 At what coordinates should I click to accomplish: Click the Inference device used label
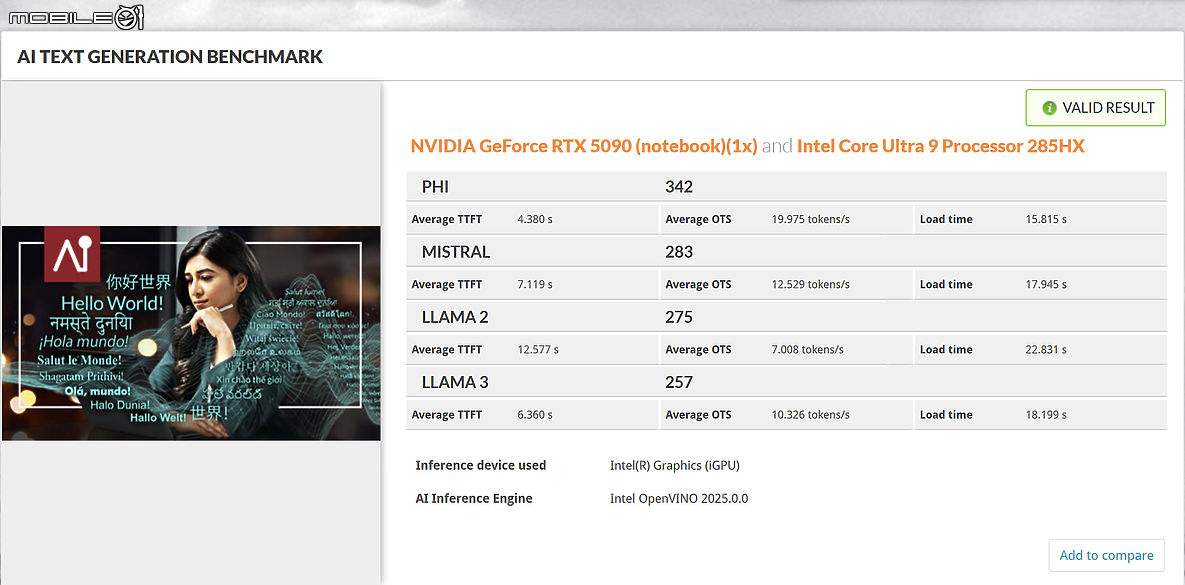click(481, 466)
